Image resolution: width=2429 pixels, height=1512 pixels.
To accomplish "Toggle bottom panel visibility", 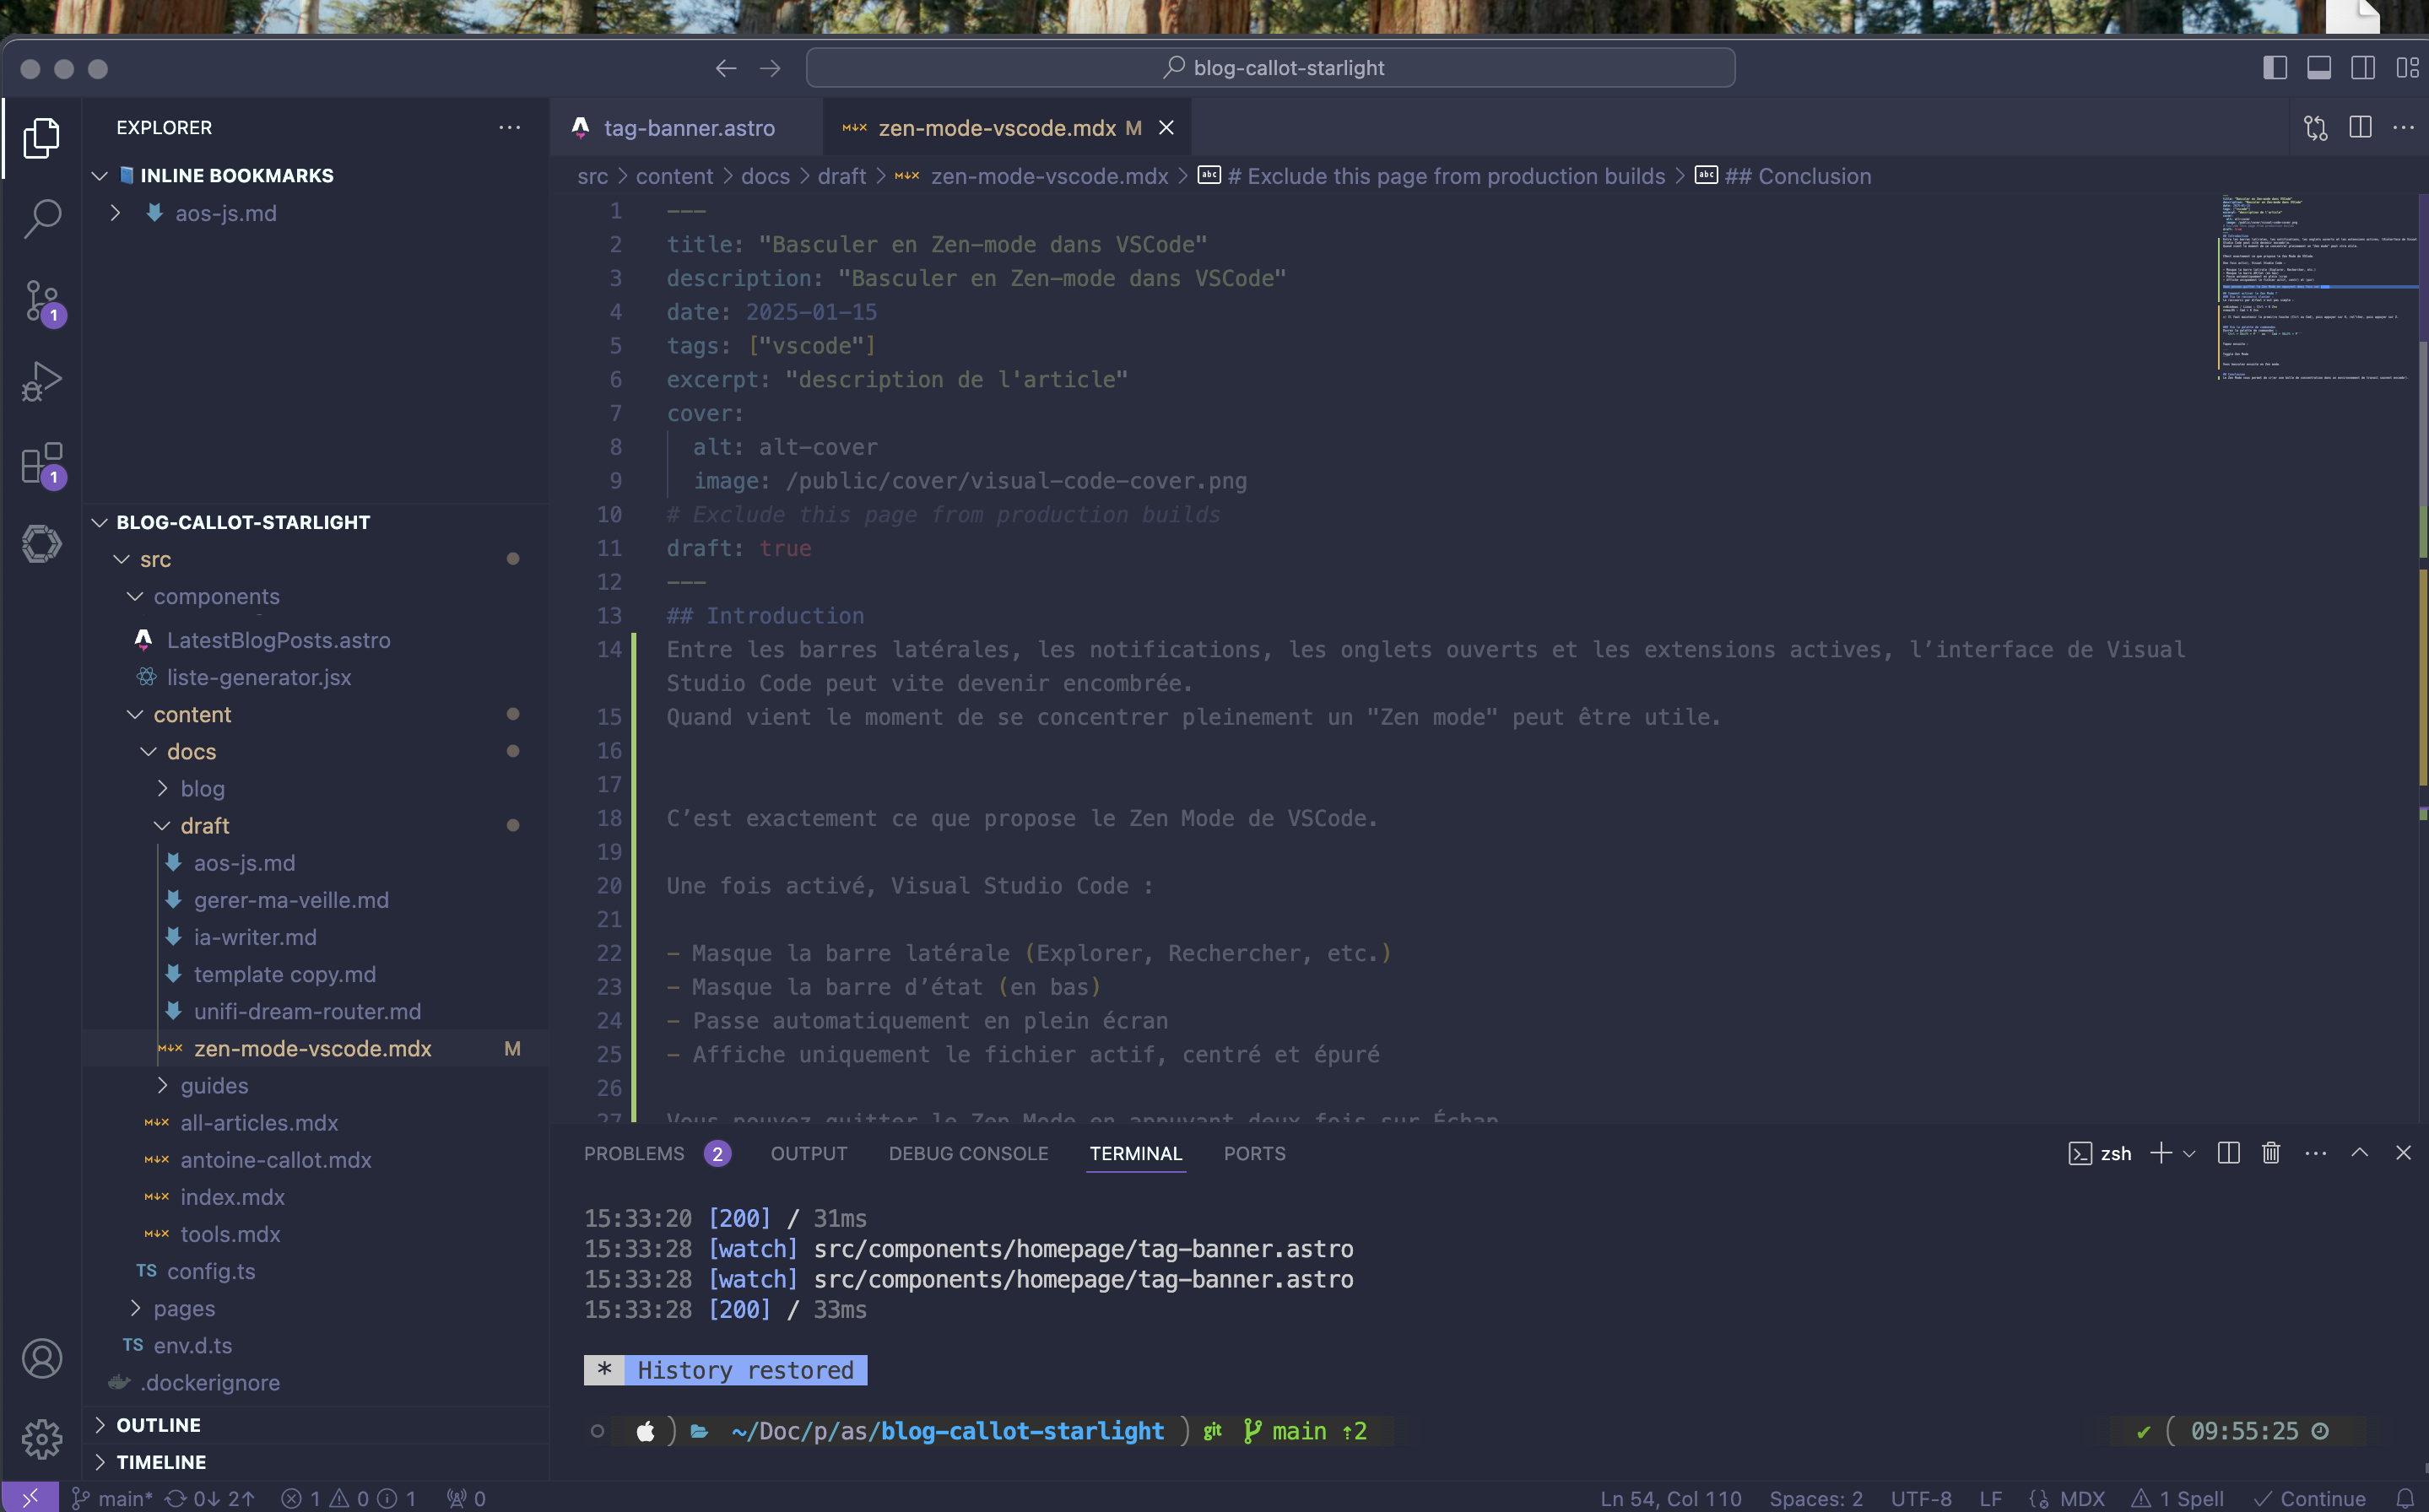I will coord(2319,68).
